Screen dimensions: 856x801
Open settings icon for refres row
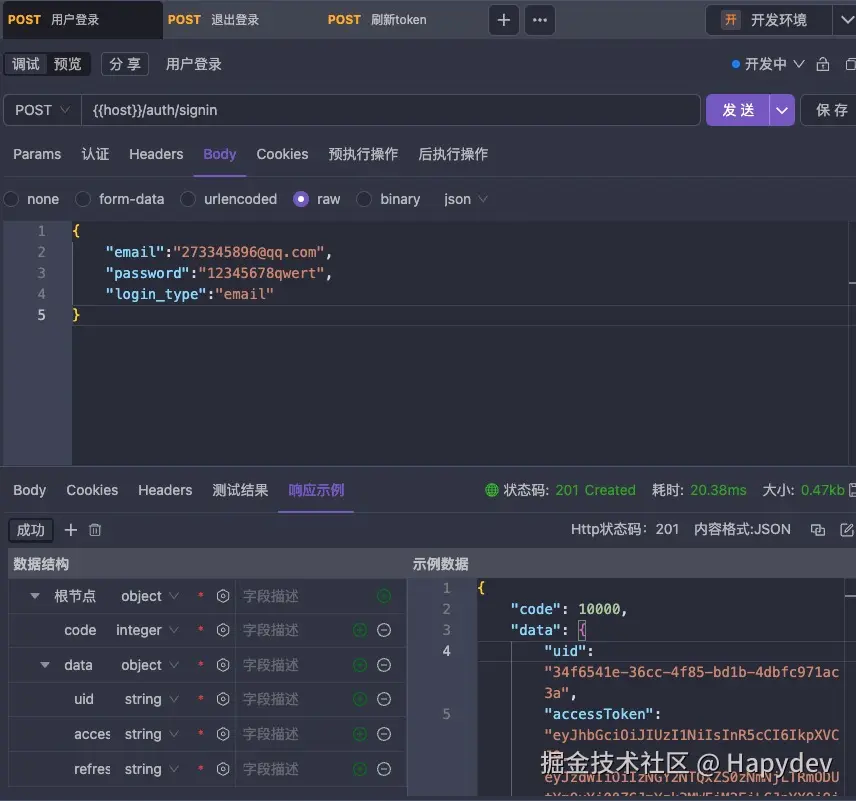223,769
